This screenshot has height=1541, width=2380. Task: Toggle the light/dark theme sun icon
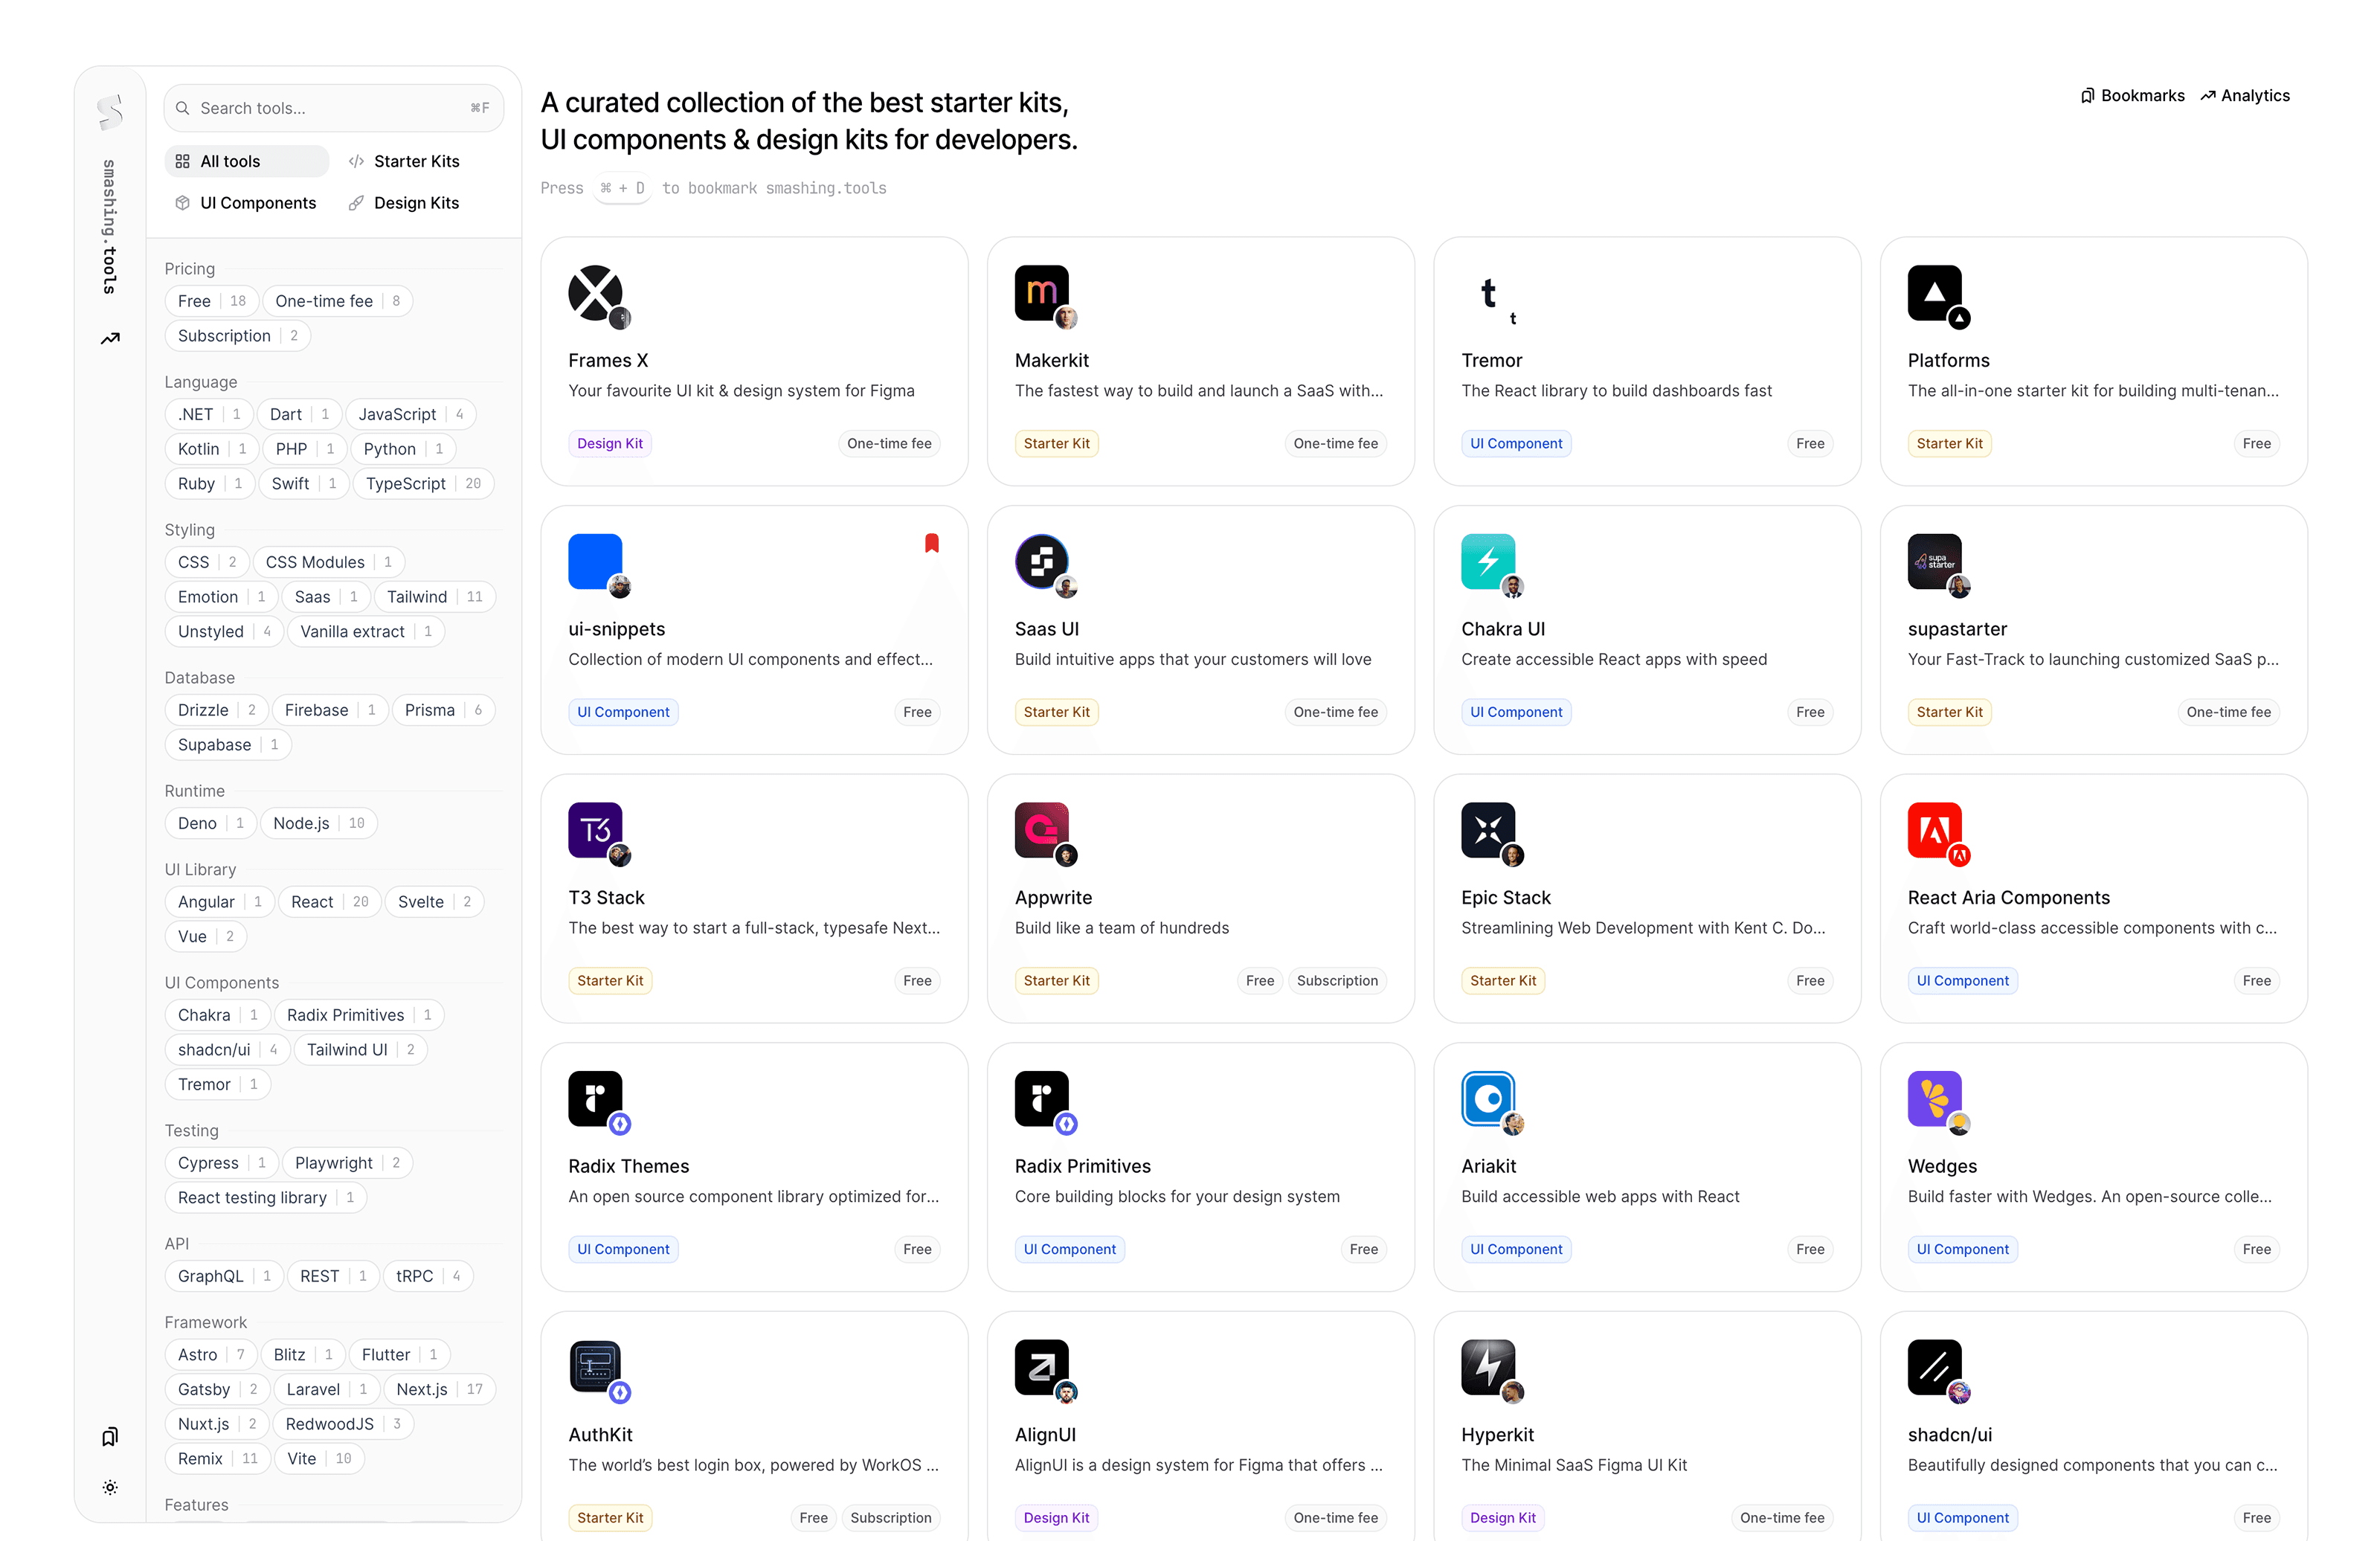tap(110, 1487)
